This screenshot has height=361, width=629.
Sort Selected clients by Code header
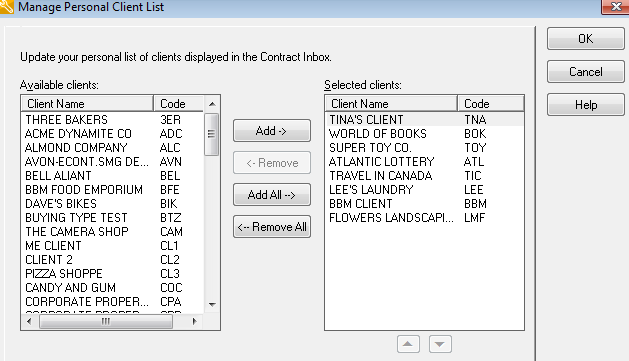tap(491, 103)
